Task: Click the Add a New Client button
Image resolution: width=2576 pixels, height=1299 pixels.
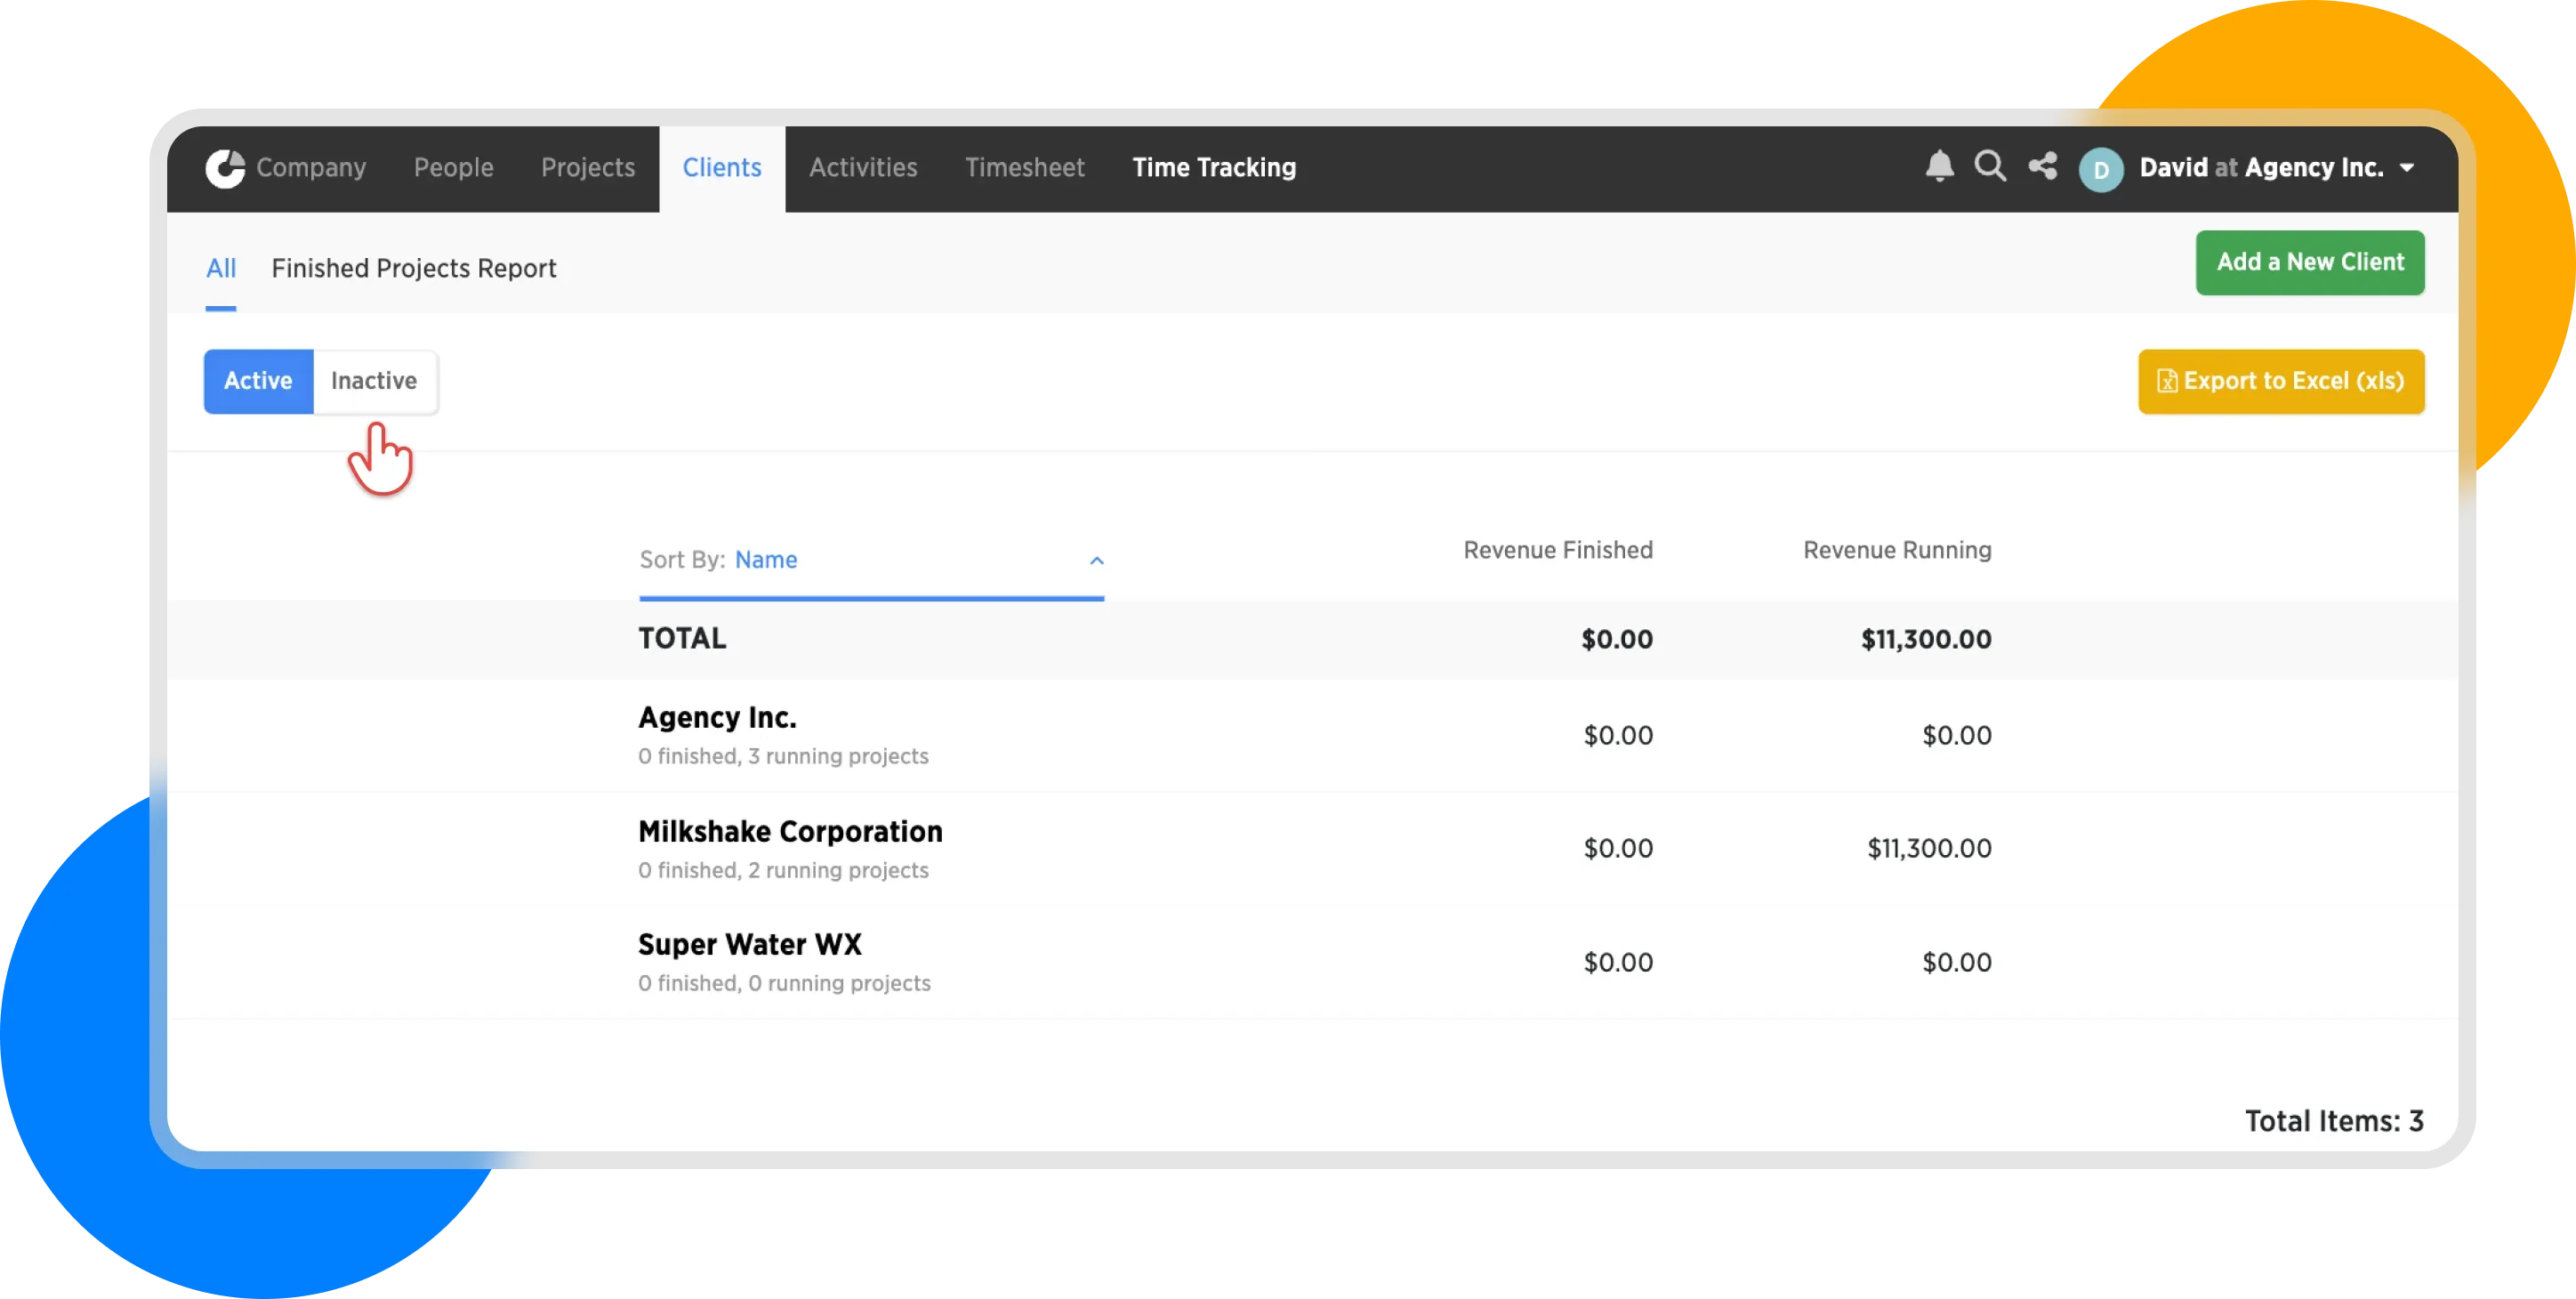Action: tap(2309, 262)
